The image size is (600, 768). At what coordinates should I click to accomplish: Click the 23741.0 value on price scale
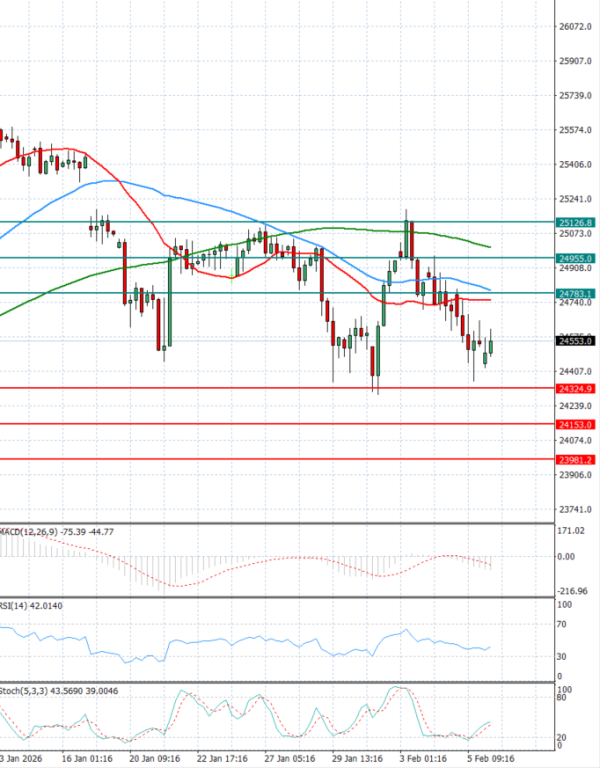point(574,508)
